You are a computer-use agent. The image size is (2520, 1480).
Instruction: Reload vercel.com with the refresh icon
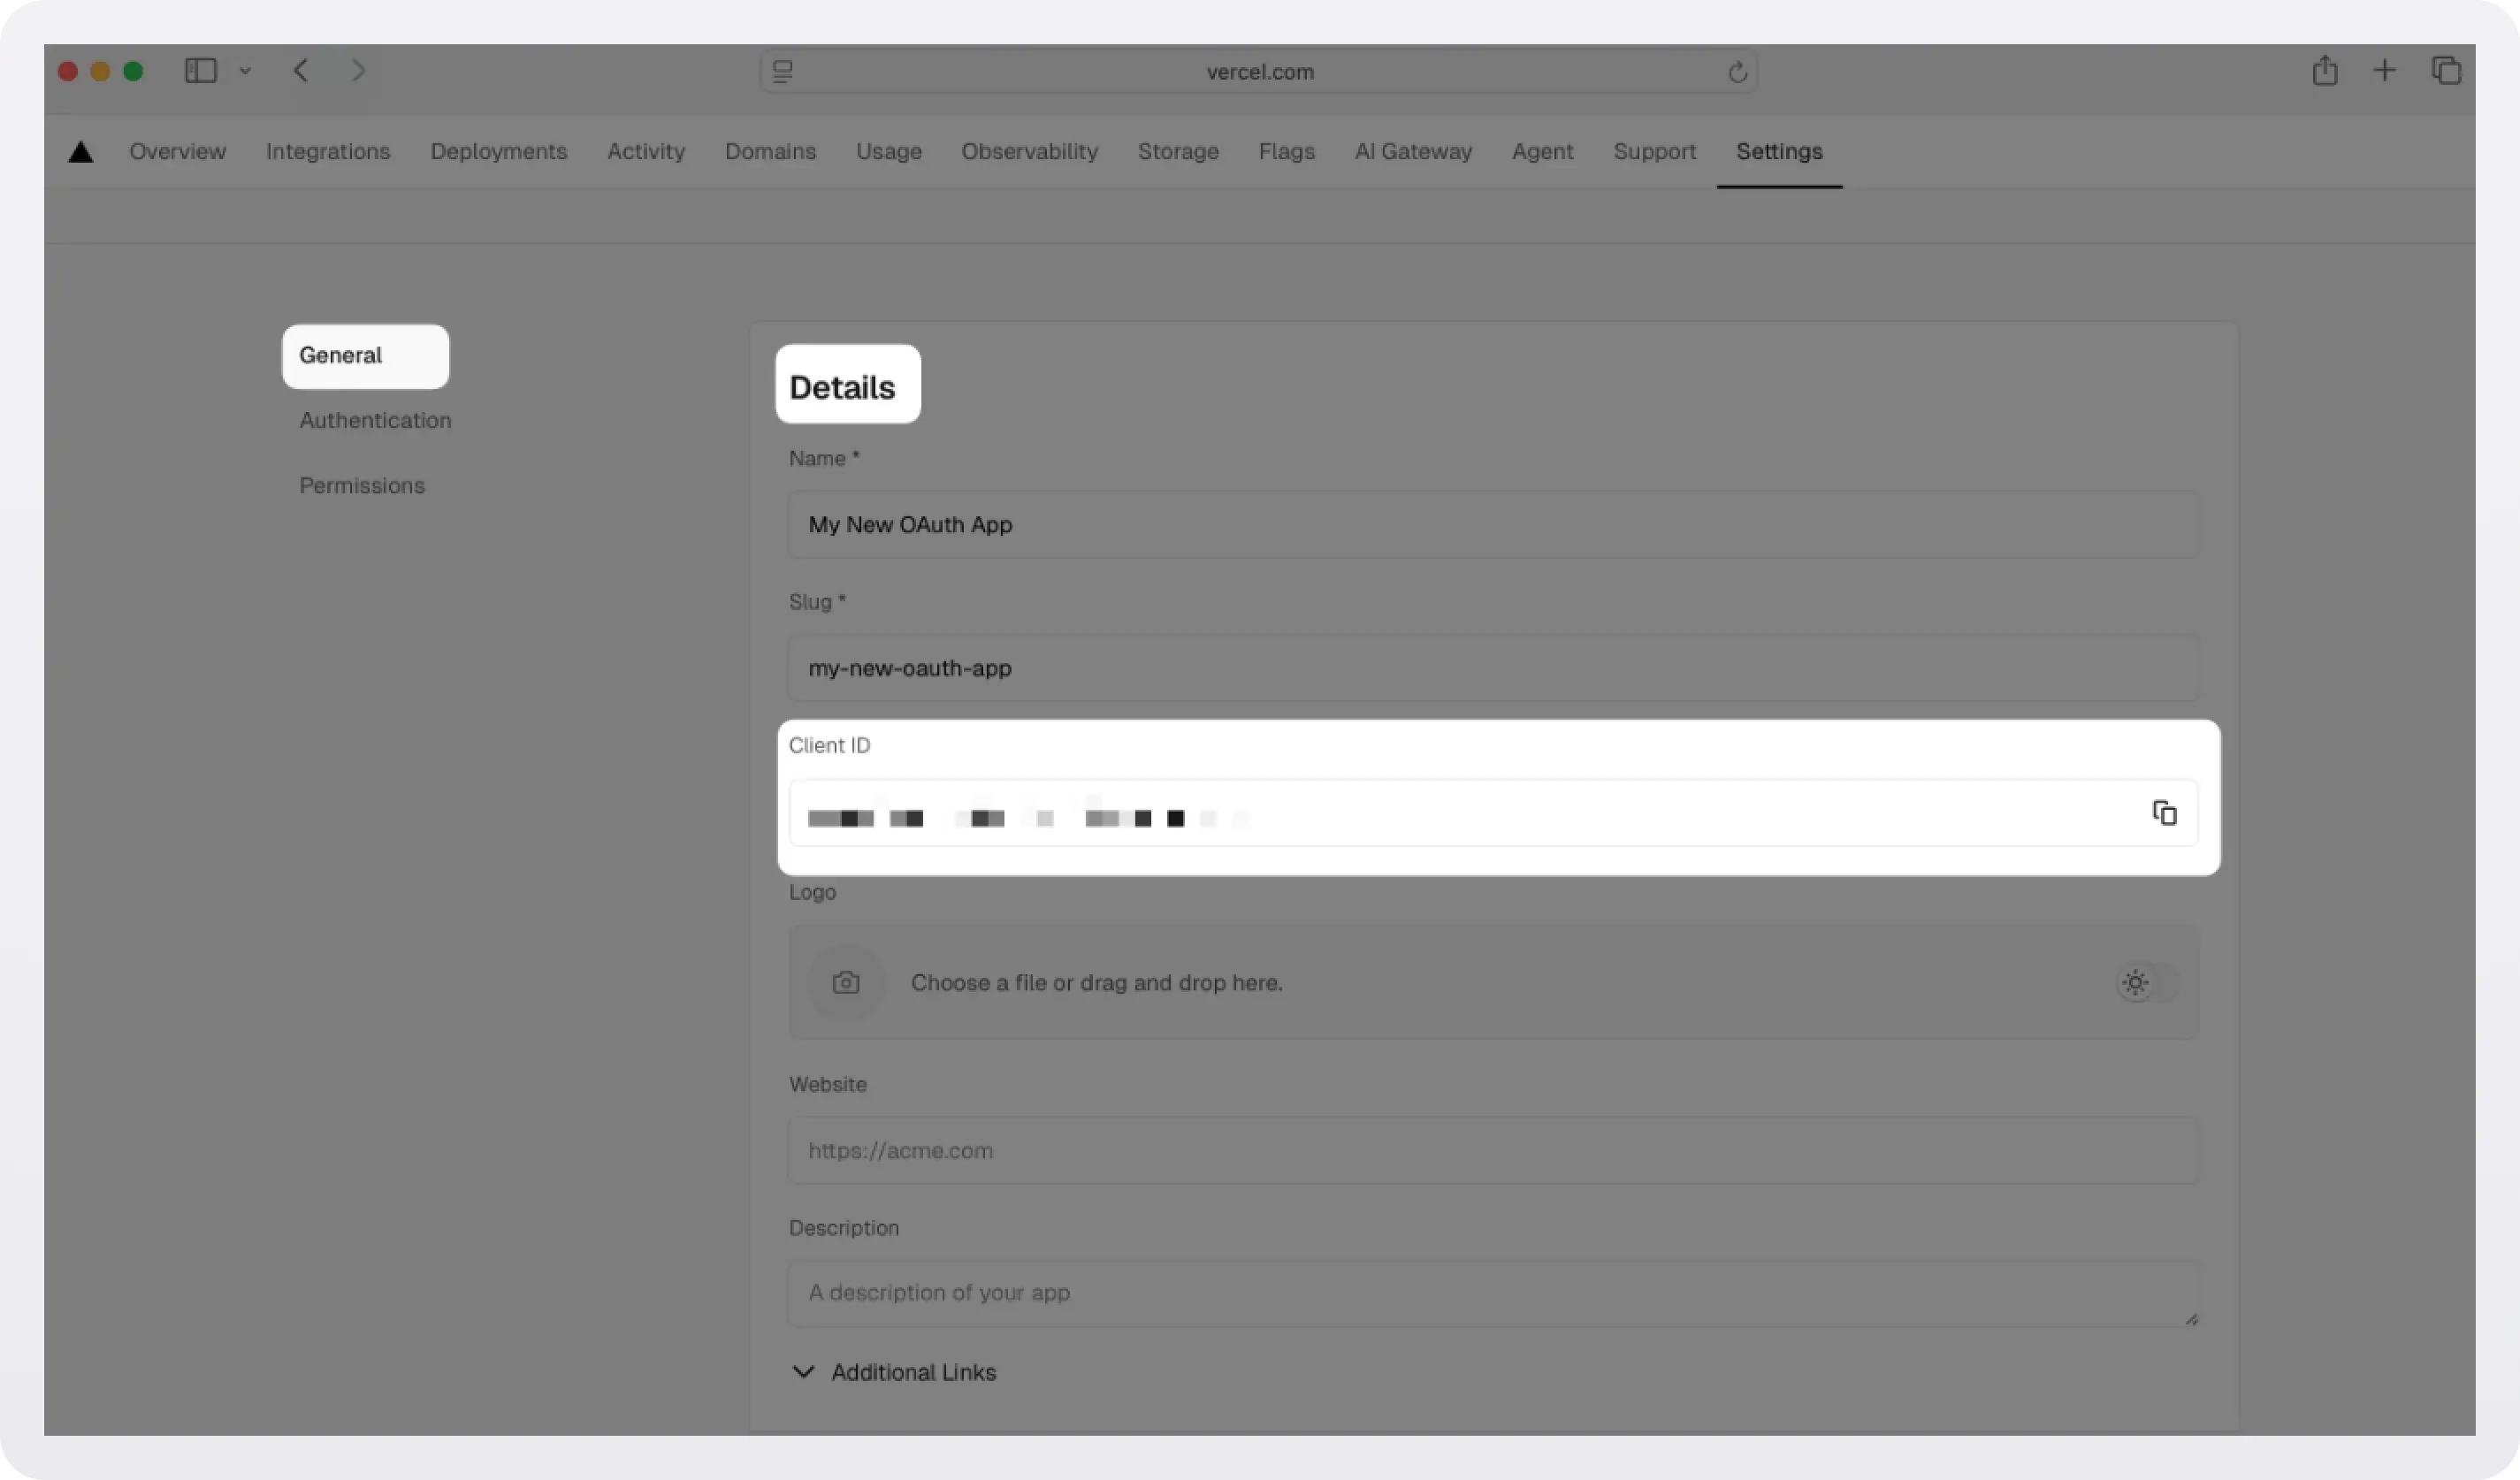tap(1737, 71)
